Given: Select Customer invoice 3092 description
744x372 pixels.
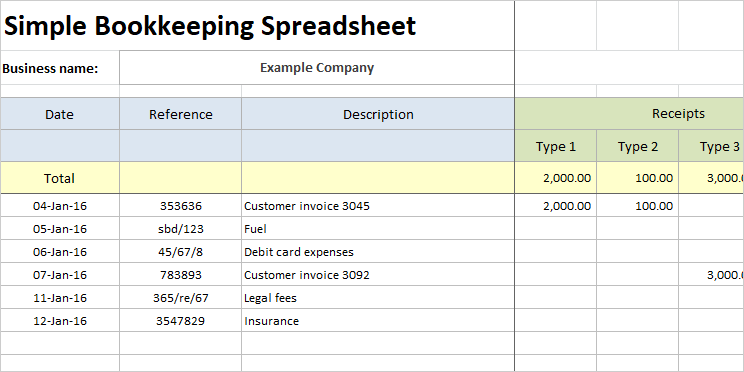Looking at the screenshot, I should (x=378, y=274).
